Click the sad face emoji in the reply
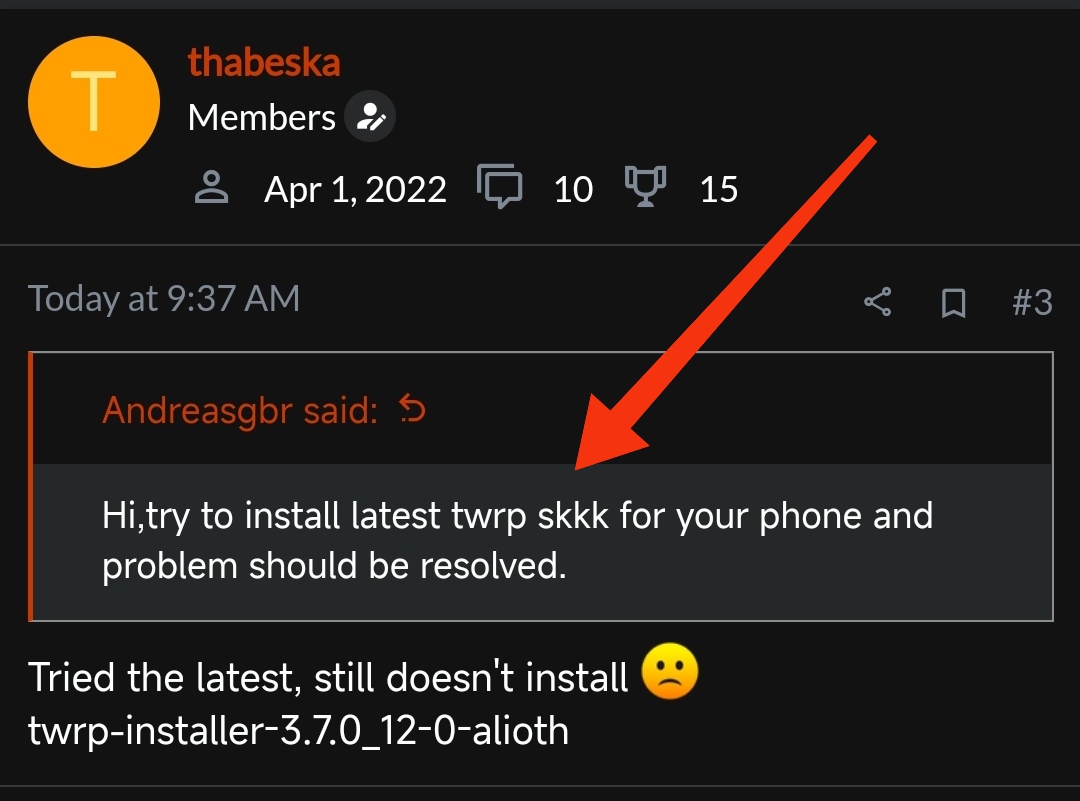 [x=669, y=672]
